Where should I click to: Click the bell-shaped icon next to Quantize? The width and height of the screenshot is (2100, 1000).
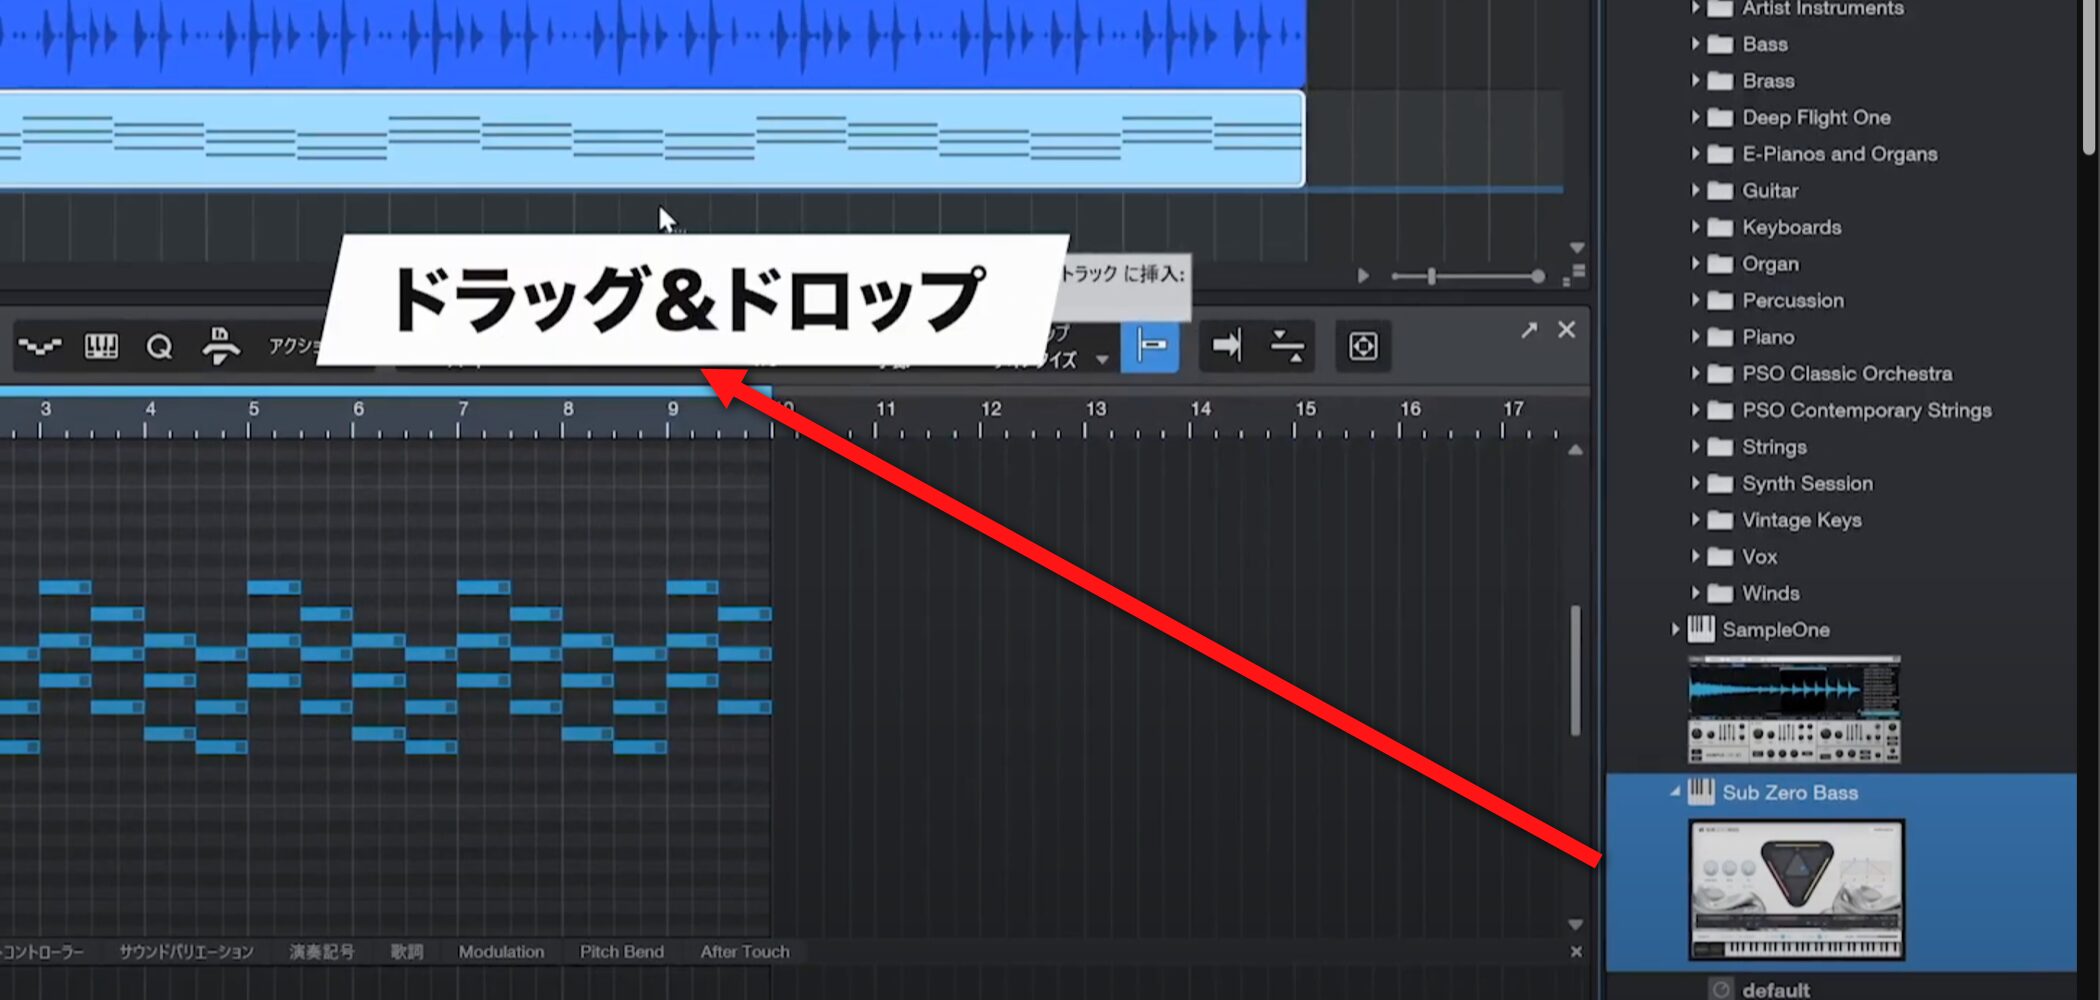point(220,346)
